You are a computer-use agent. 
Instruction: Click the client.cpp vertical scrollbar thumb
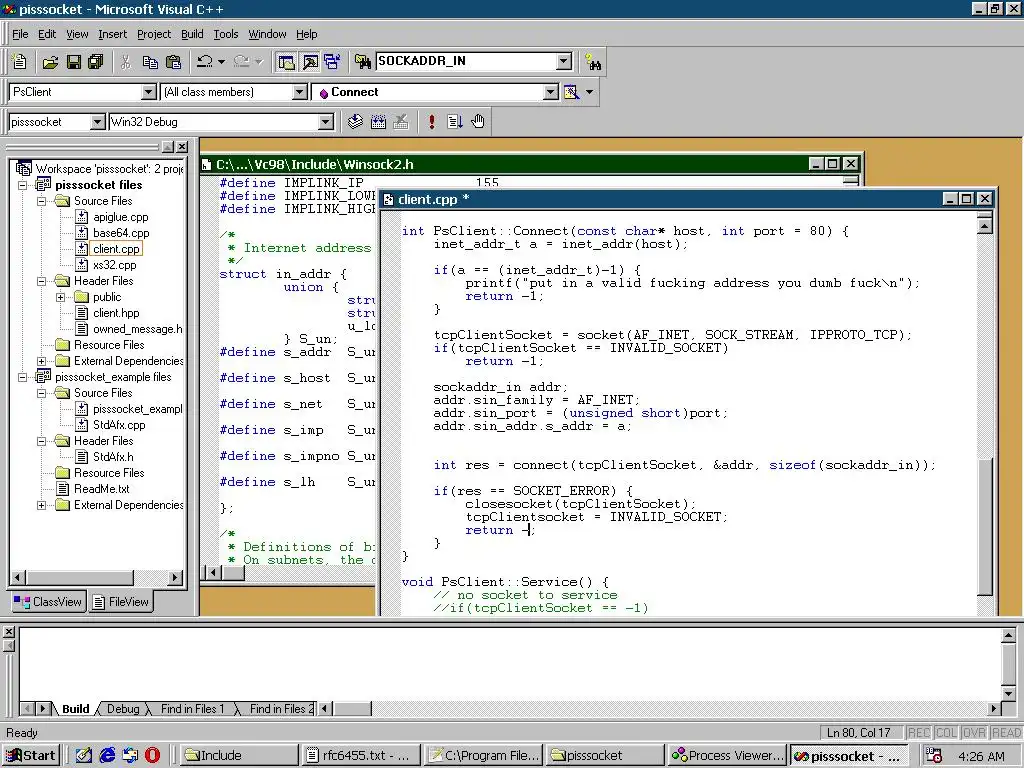point(985,526)
